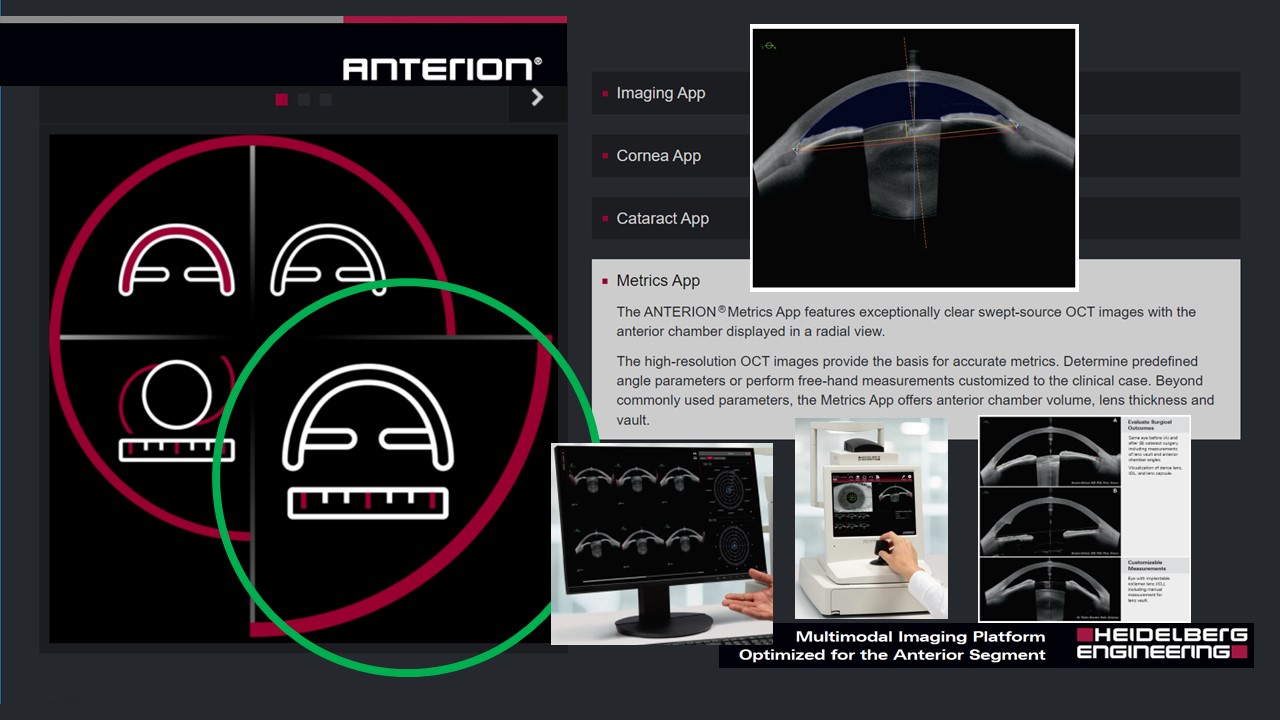This screenshot has width=1280, height=720.
Task: Open the monitor with OCT scans photo
Action: click(x=662, y=544)
